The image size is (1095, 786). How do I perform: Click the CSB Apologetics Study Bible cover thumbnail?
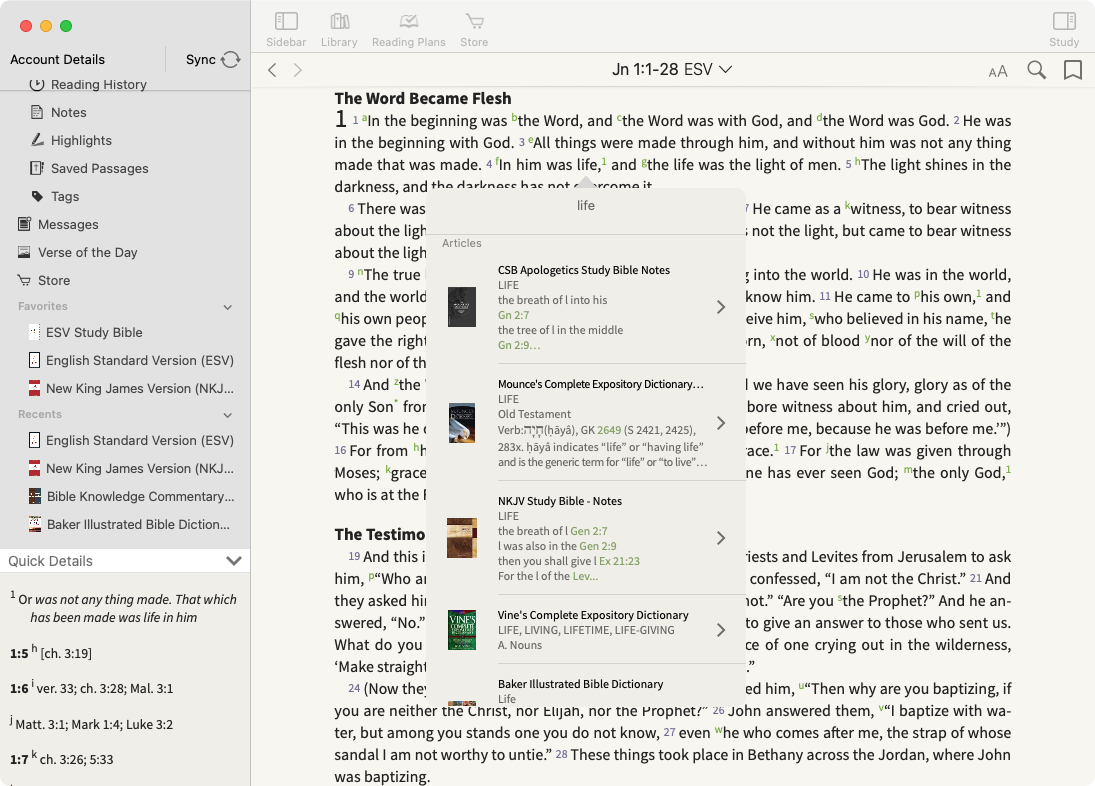[462, 307]
